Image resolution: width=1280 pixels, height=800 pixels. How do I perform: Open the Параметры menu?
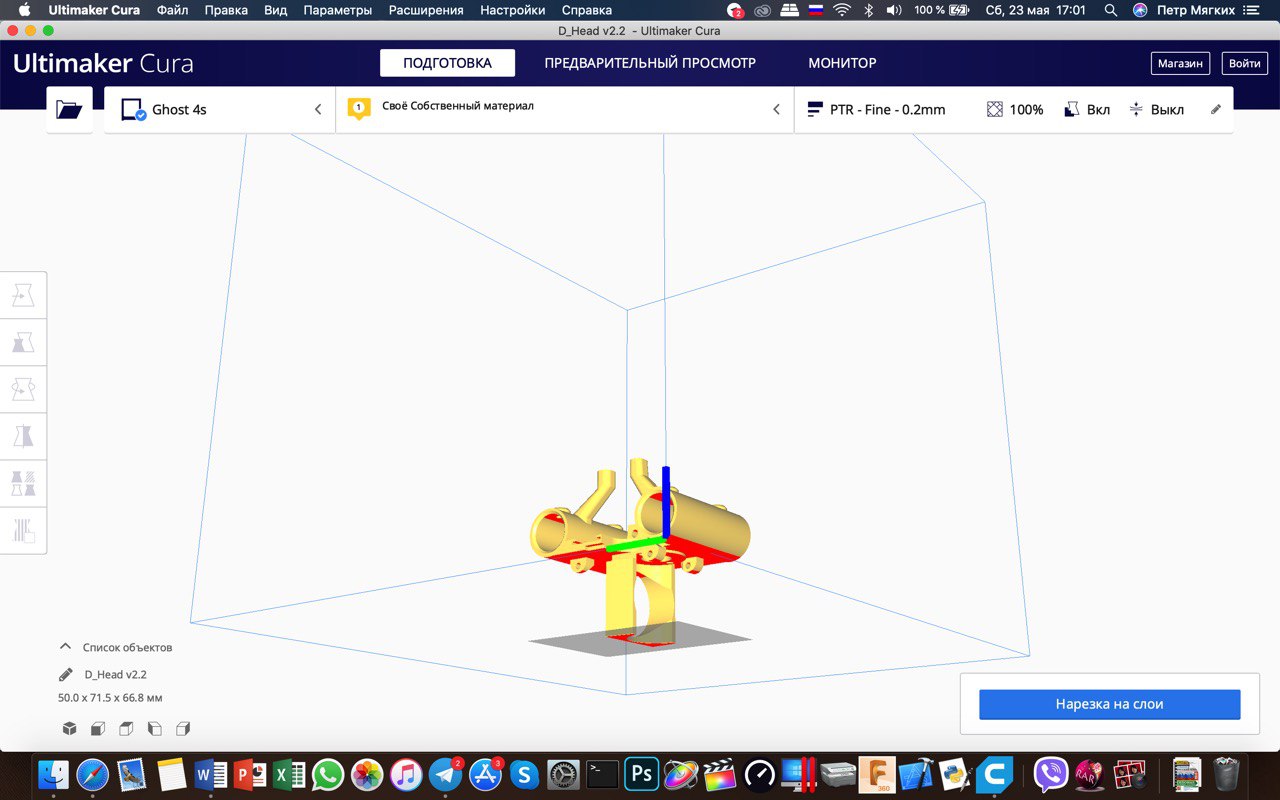tap(338, 10)
